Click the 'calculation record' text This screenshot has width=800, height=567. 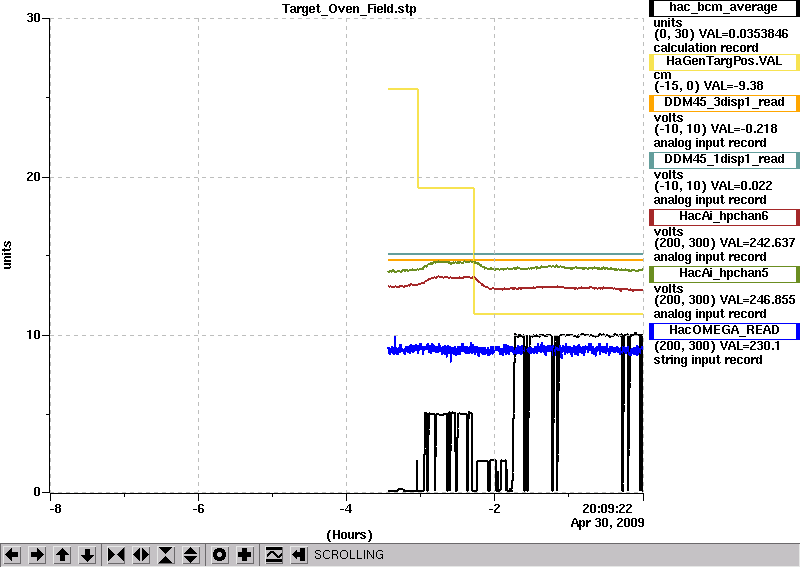(706, 48)
